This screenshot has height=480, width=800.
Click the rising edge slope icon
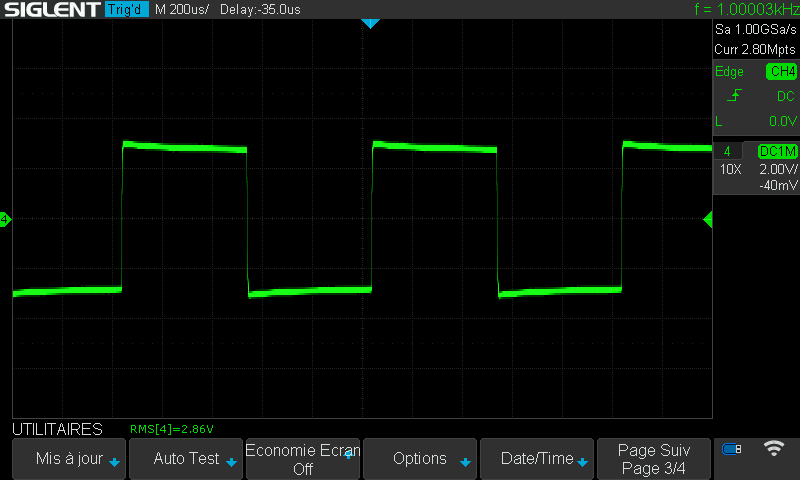(735, 96)
